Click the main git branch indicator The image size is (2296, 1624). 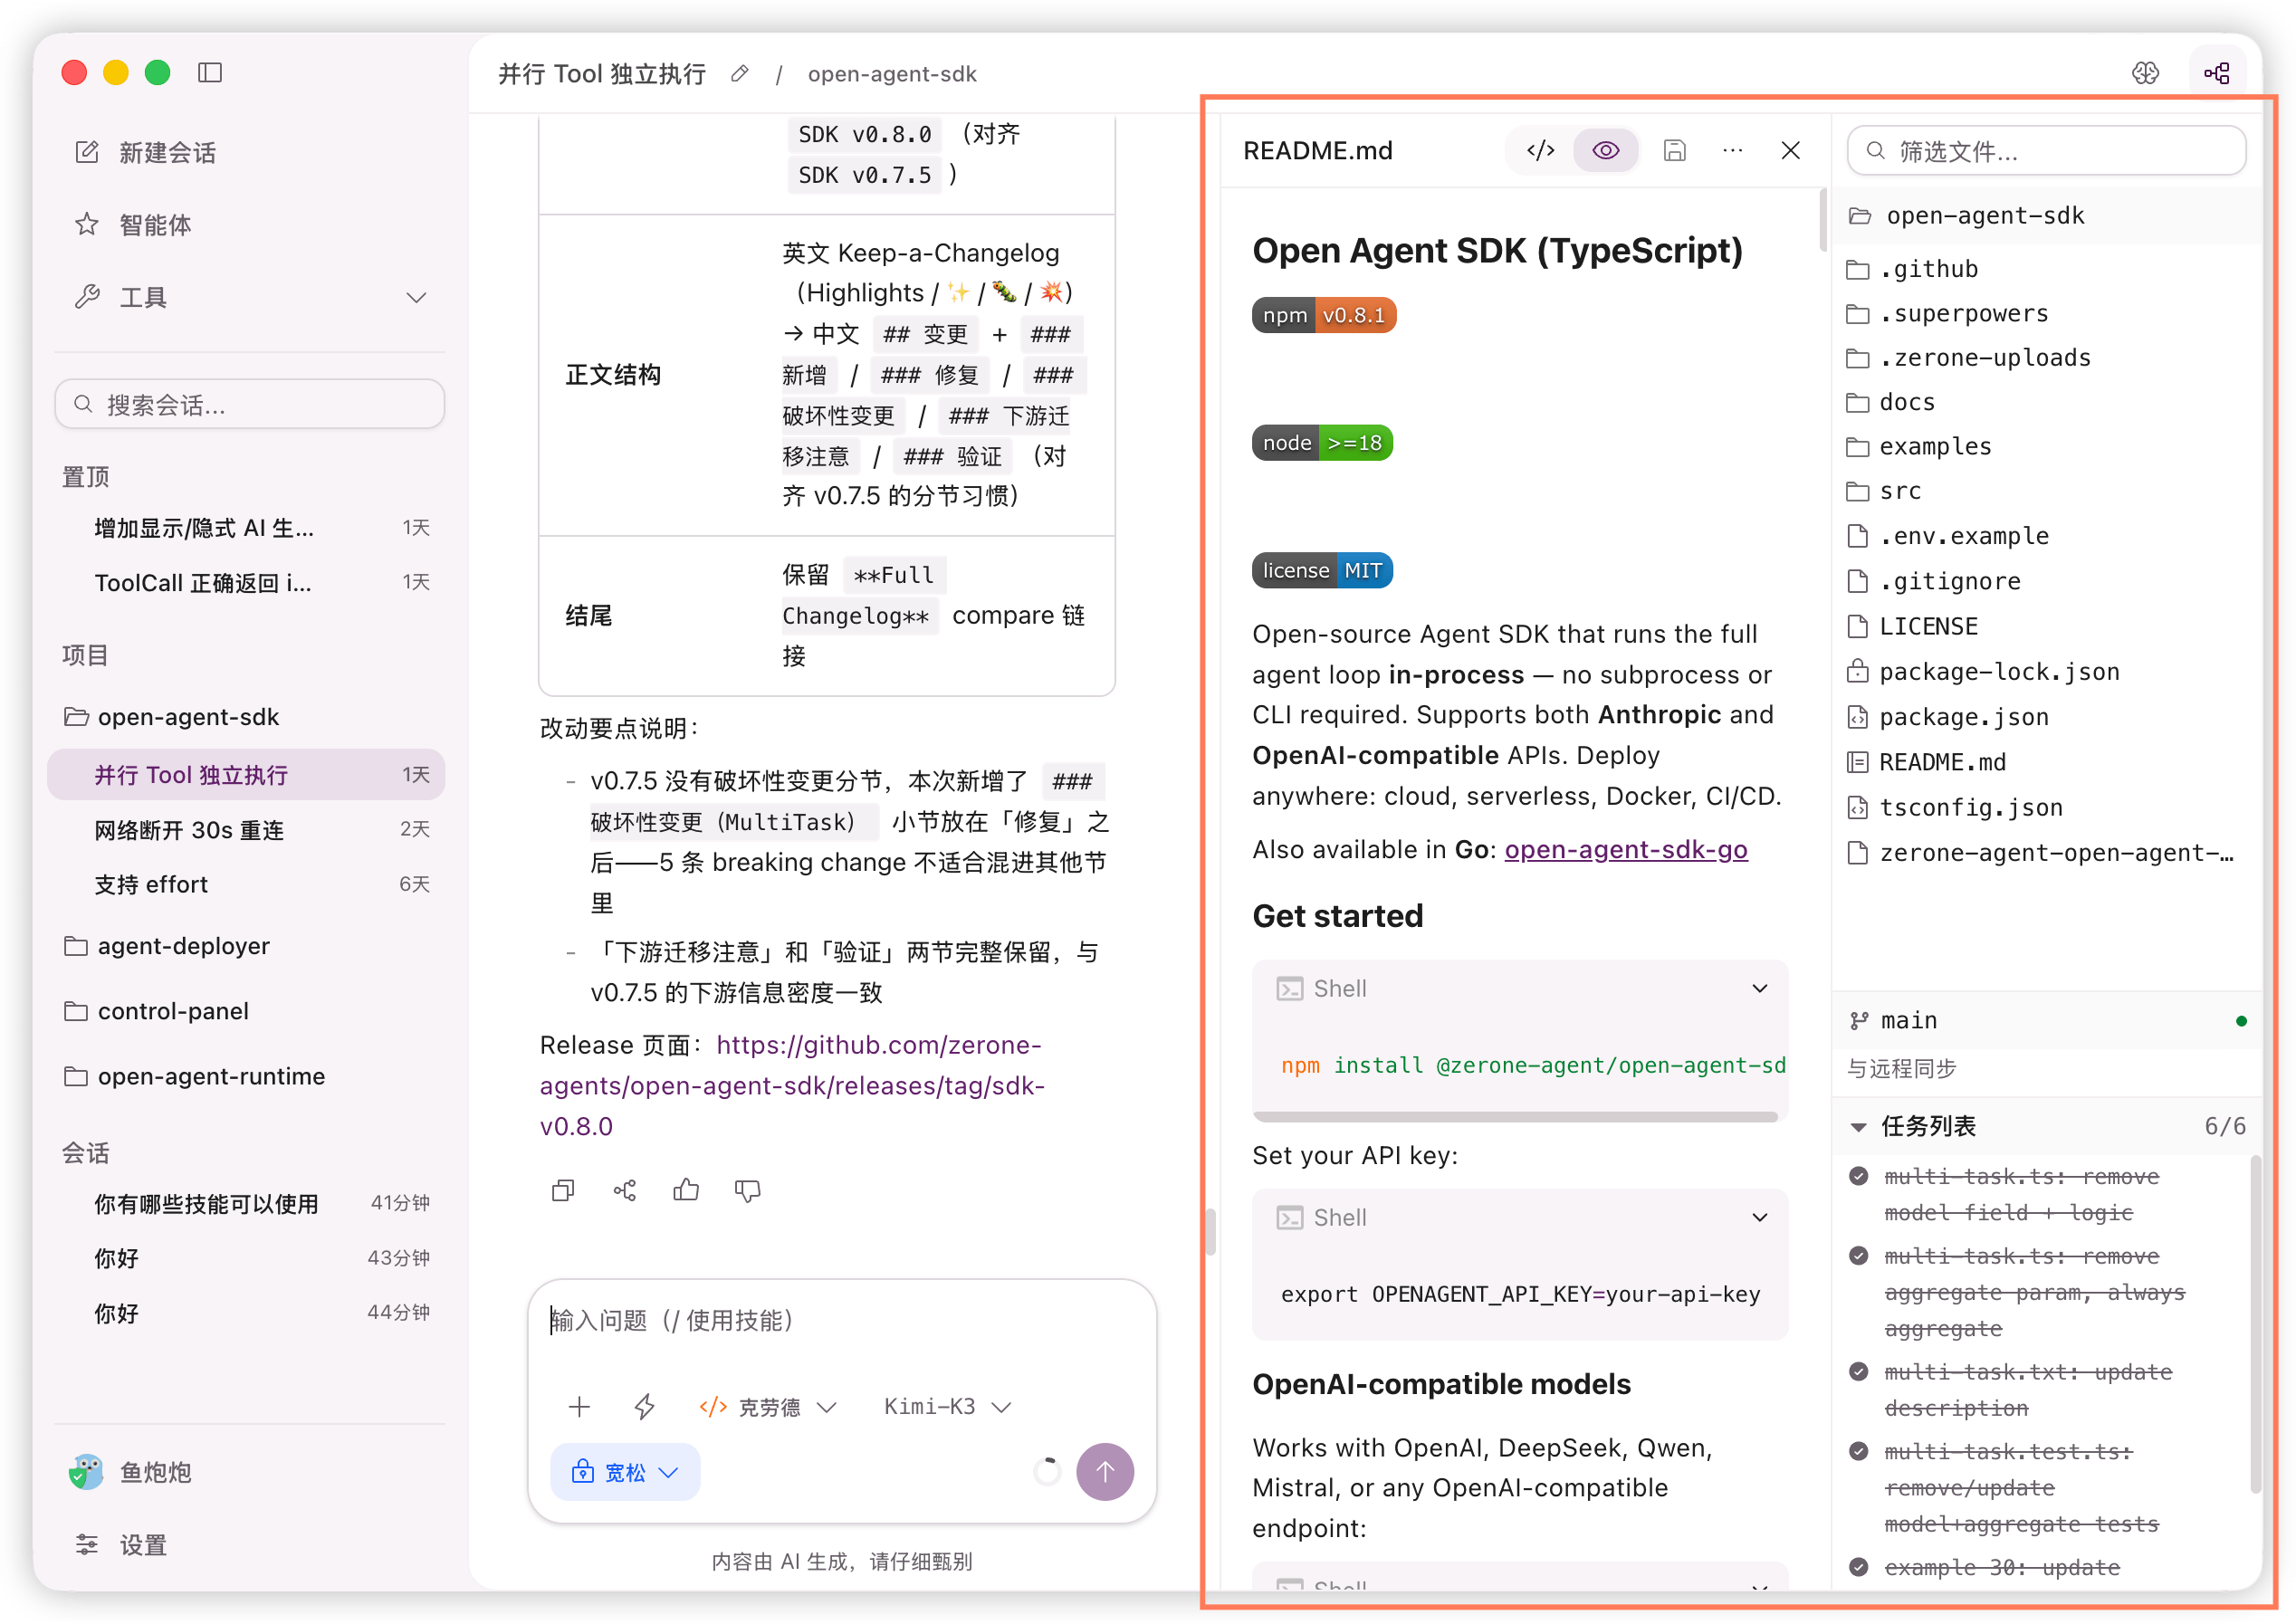tap(1893, 1020)
